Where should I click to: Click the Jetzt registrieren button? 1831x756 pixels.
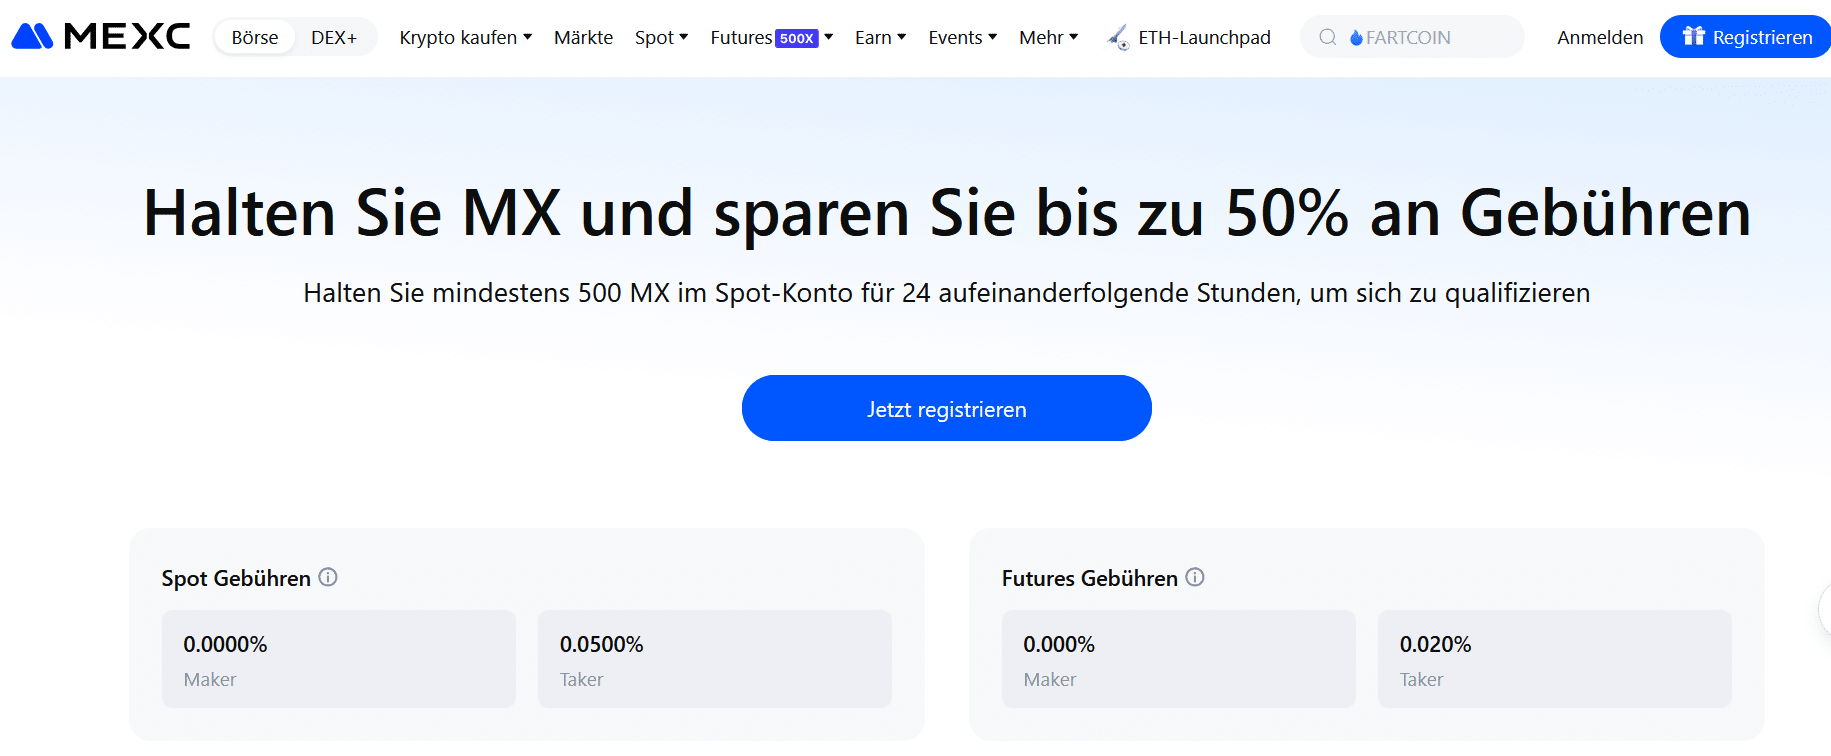(x=947, y=408)
